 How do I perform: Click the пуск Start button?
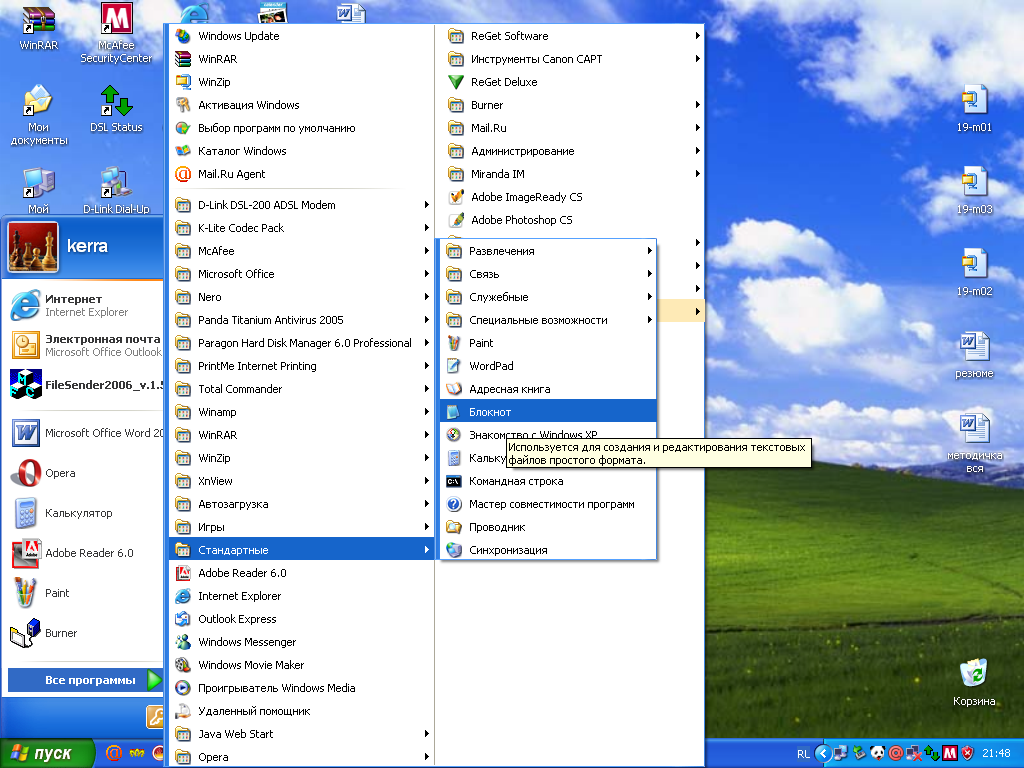click(47, 754)
